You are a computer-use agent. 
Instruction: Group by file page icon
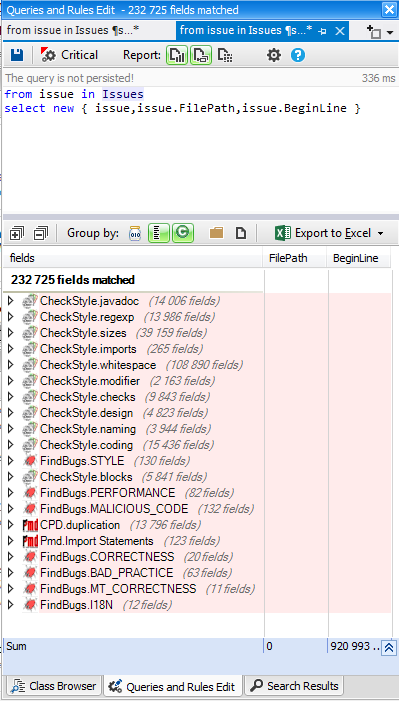(x=241, y=233)
